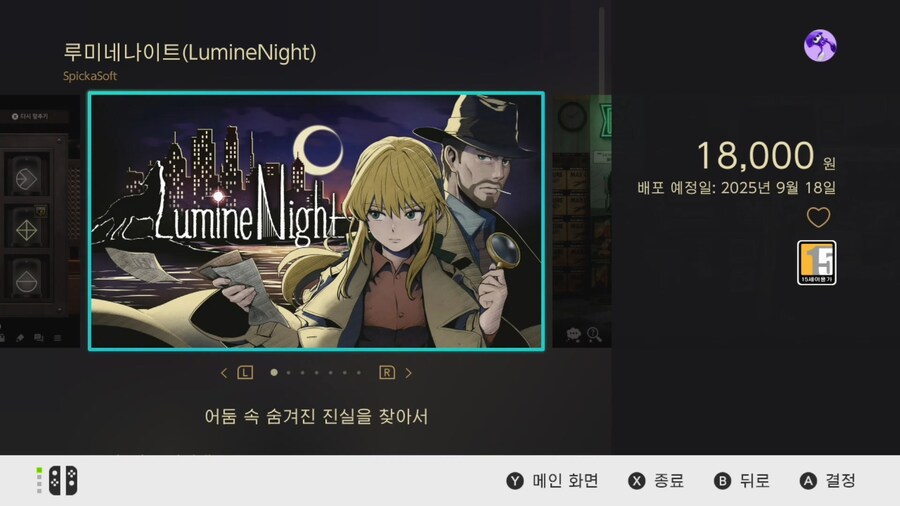This screenshot has height=506, width=900.
Task: Open the SpickaSoft publisher link
Action: coord(90,76)
